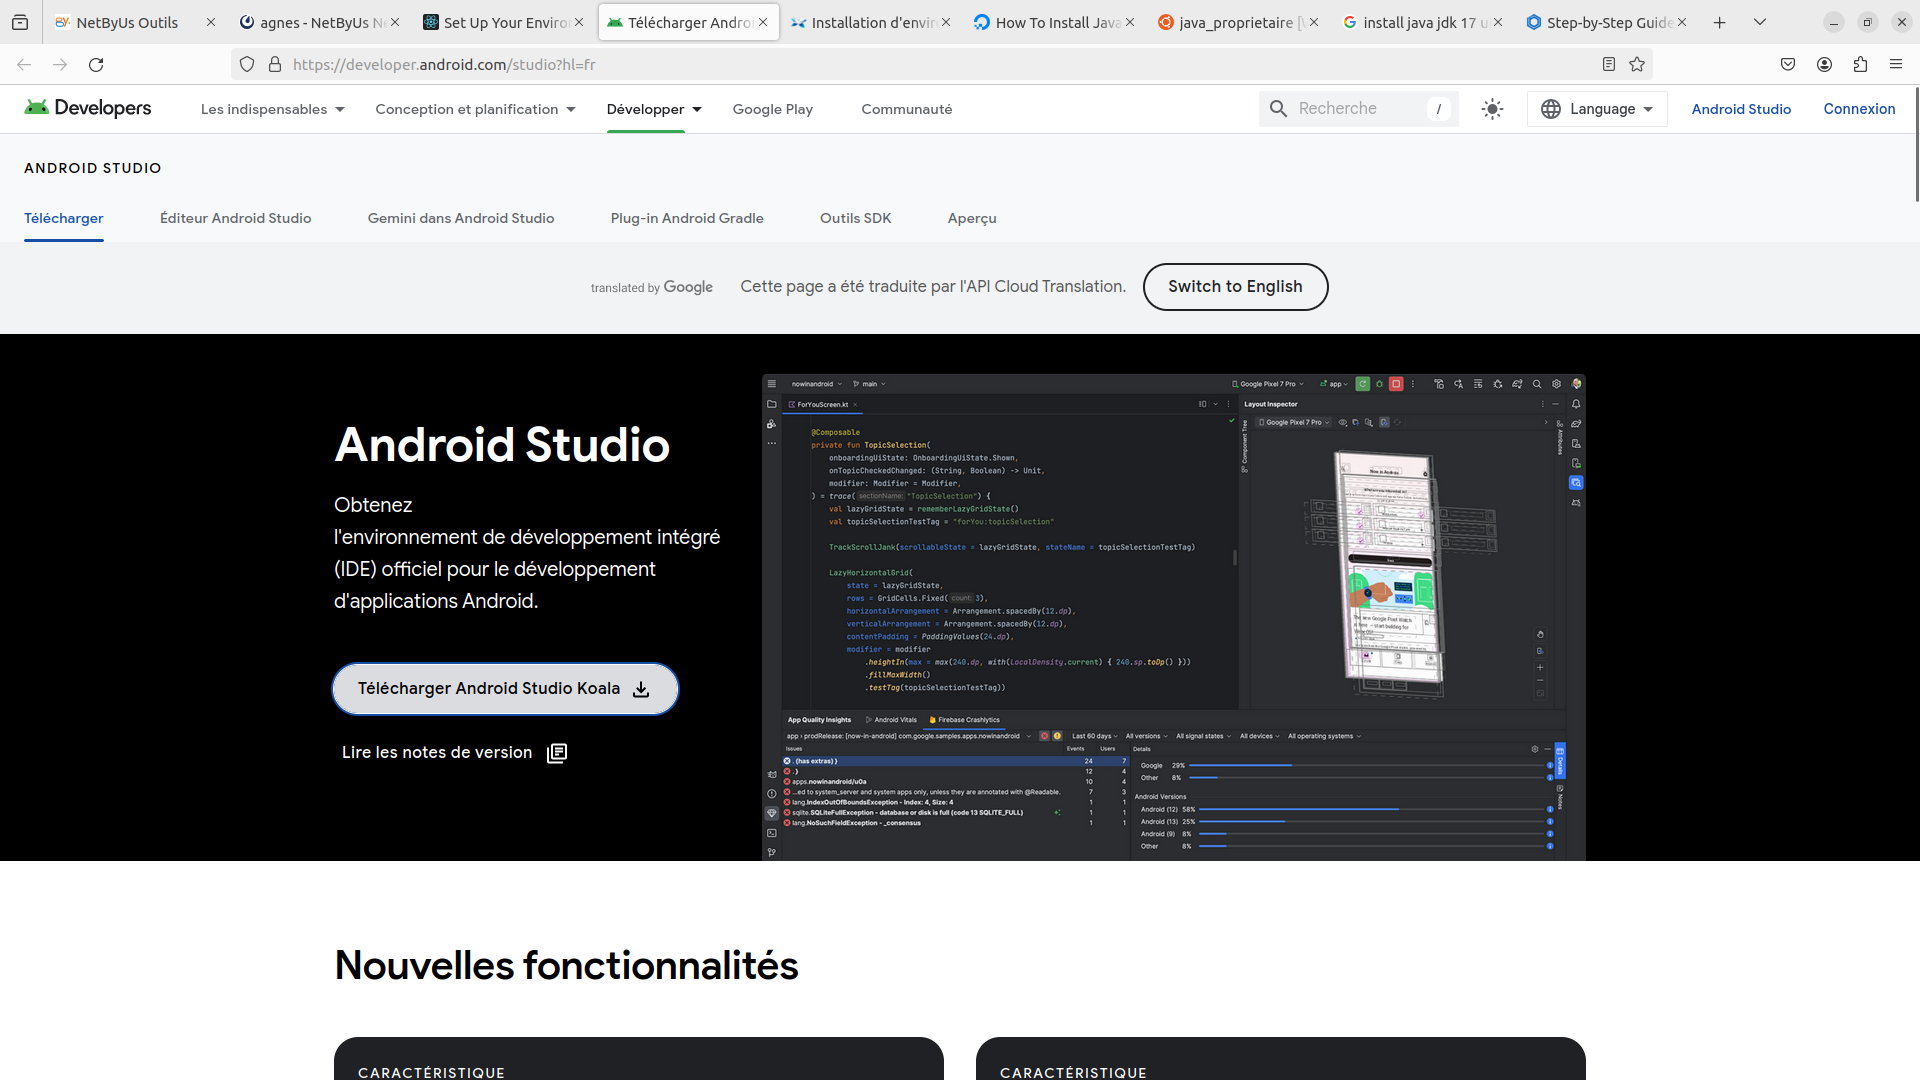Open the list all tabs chevron
Image resolution: width=1920 pixels, height=1080 pixels.
click(x=1760, y=22)
